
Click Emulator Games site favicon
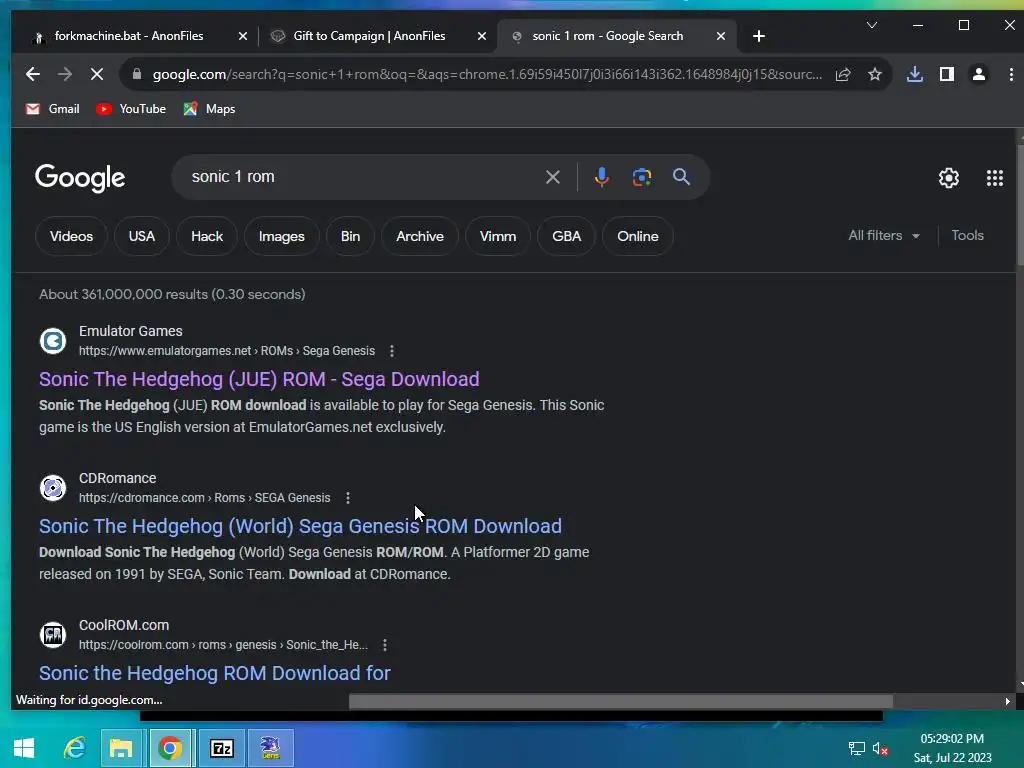(53, 341)
